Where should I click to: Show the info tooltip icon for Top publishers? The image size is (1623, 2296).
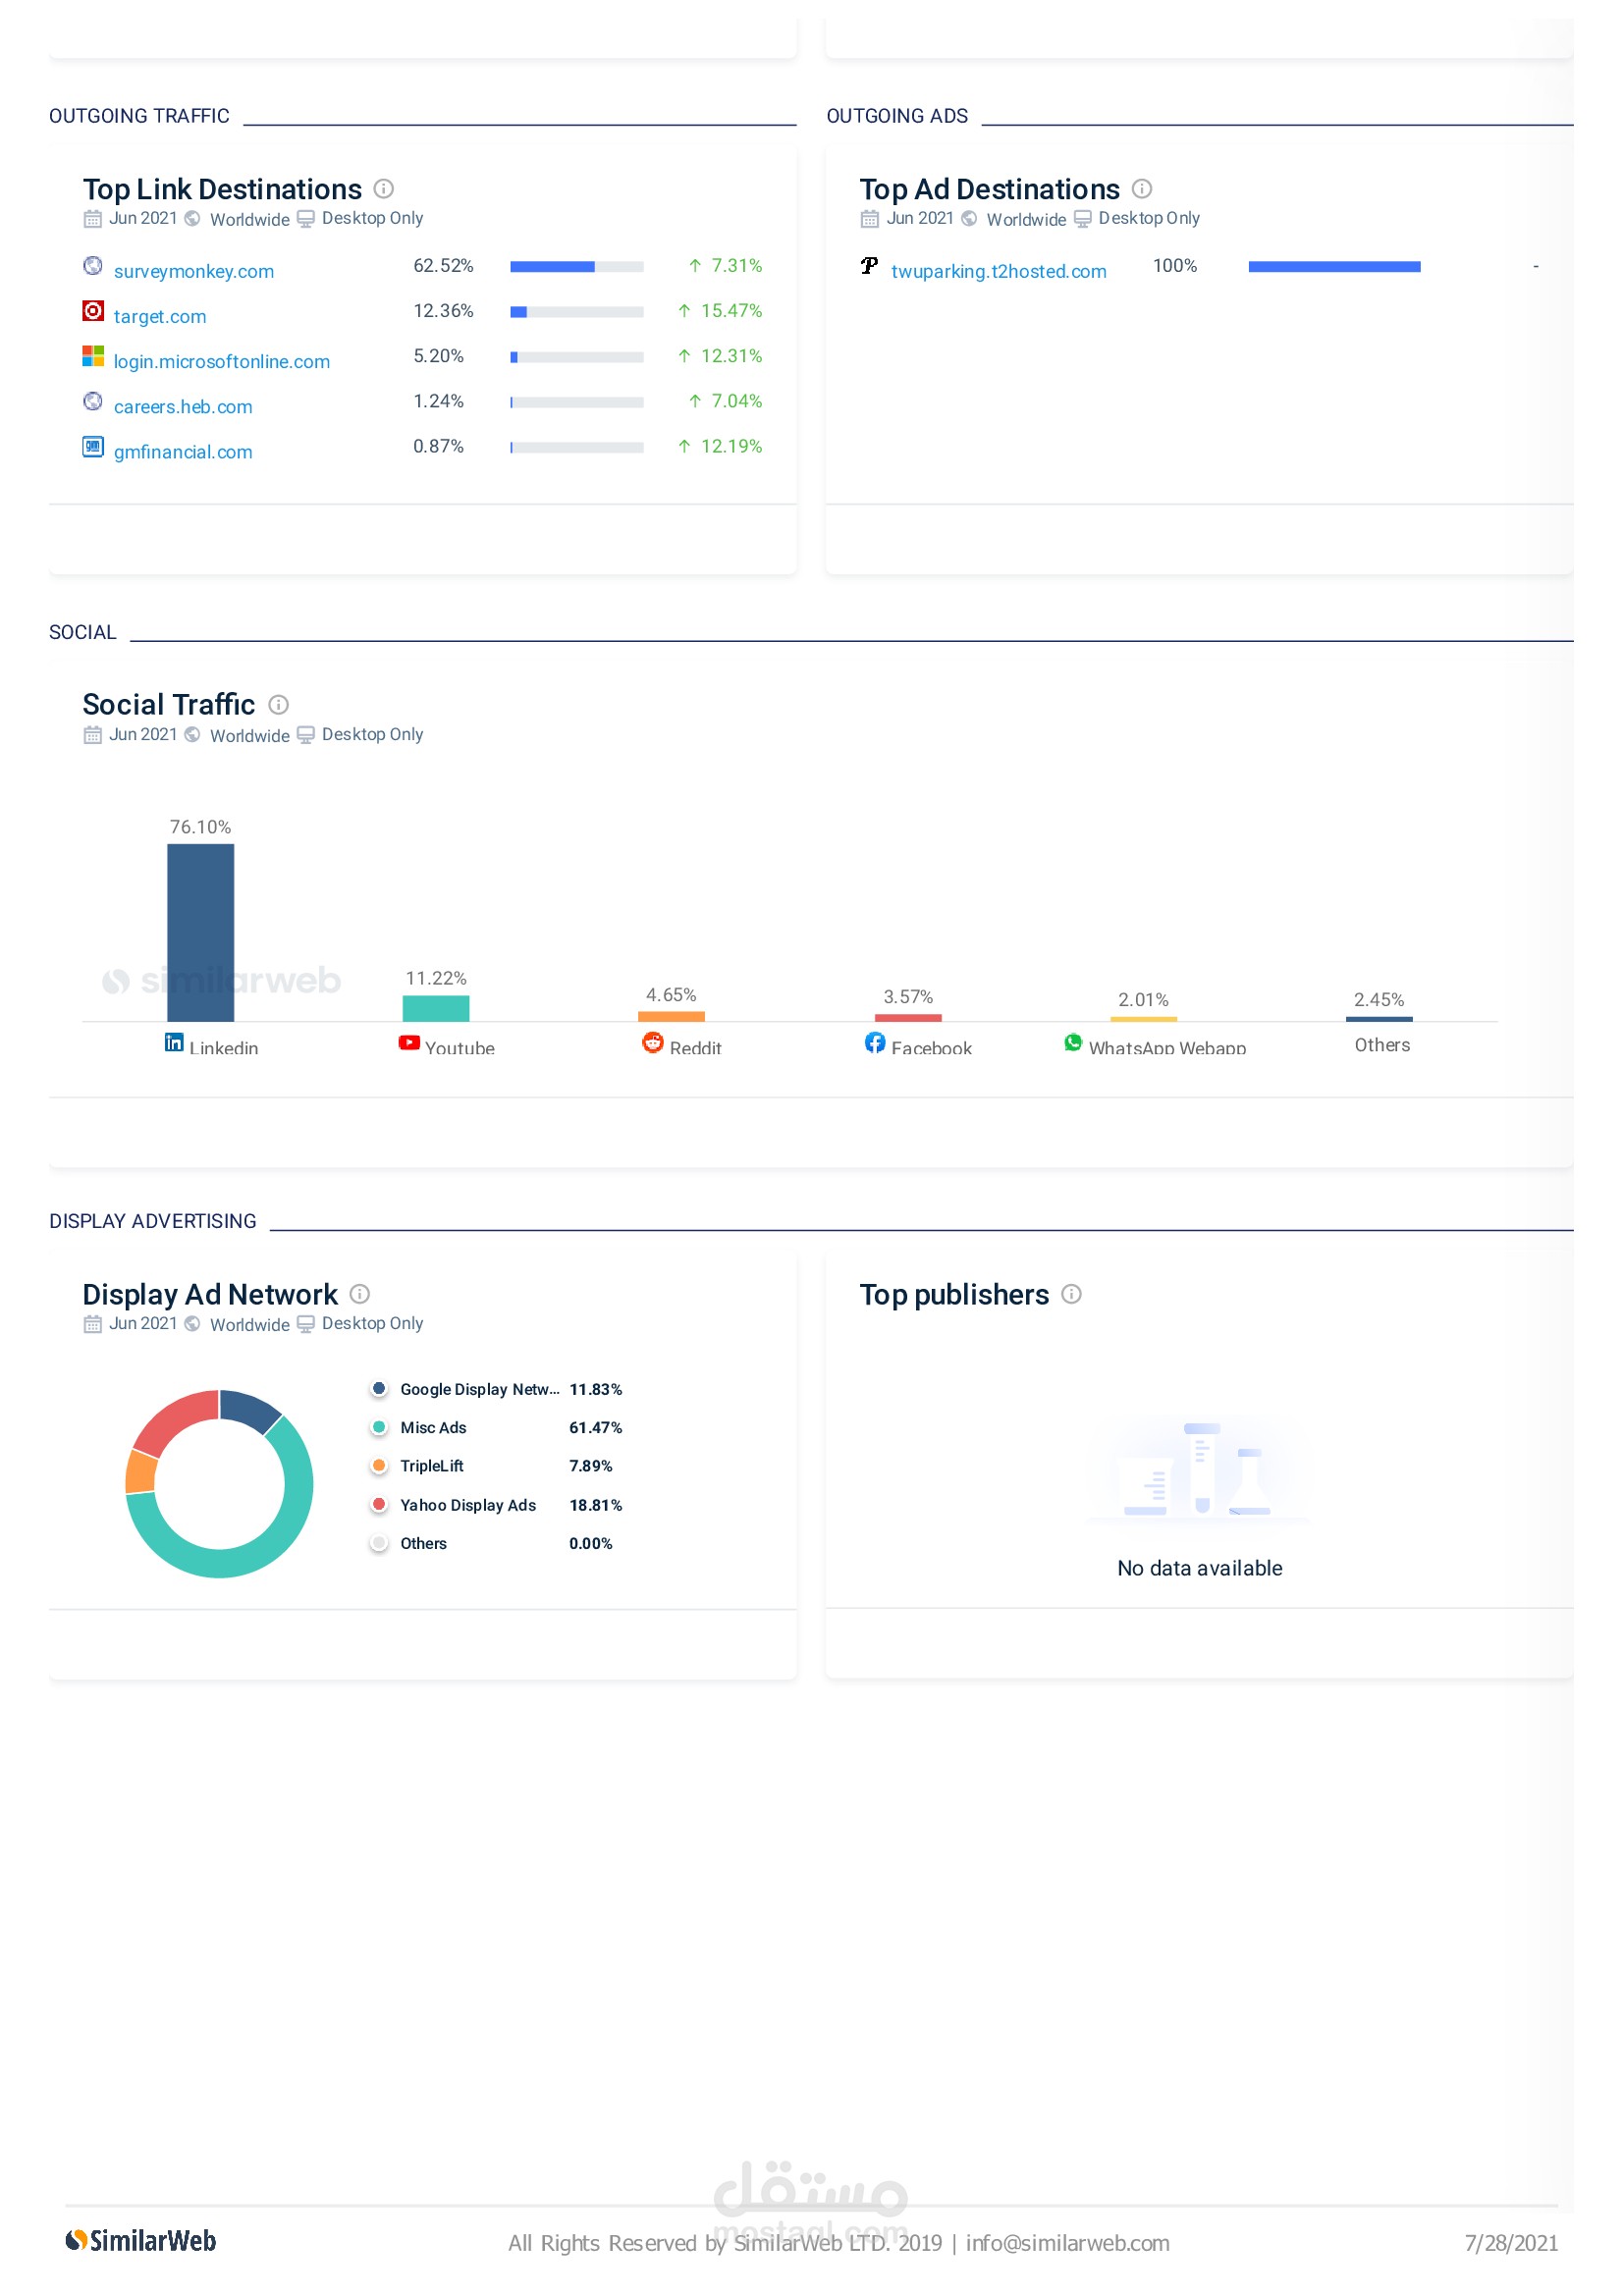(1071, 1293)
